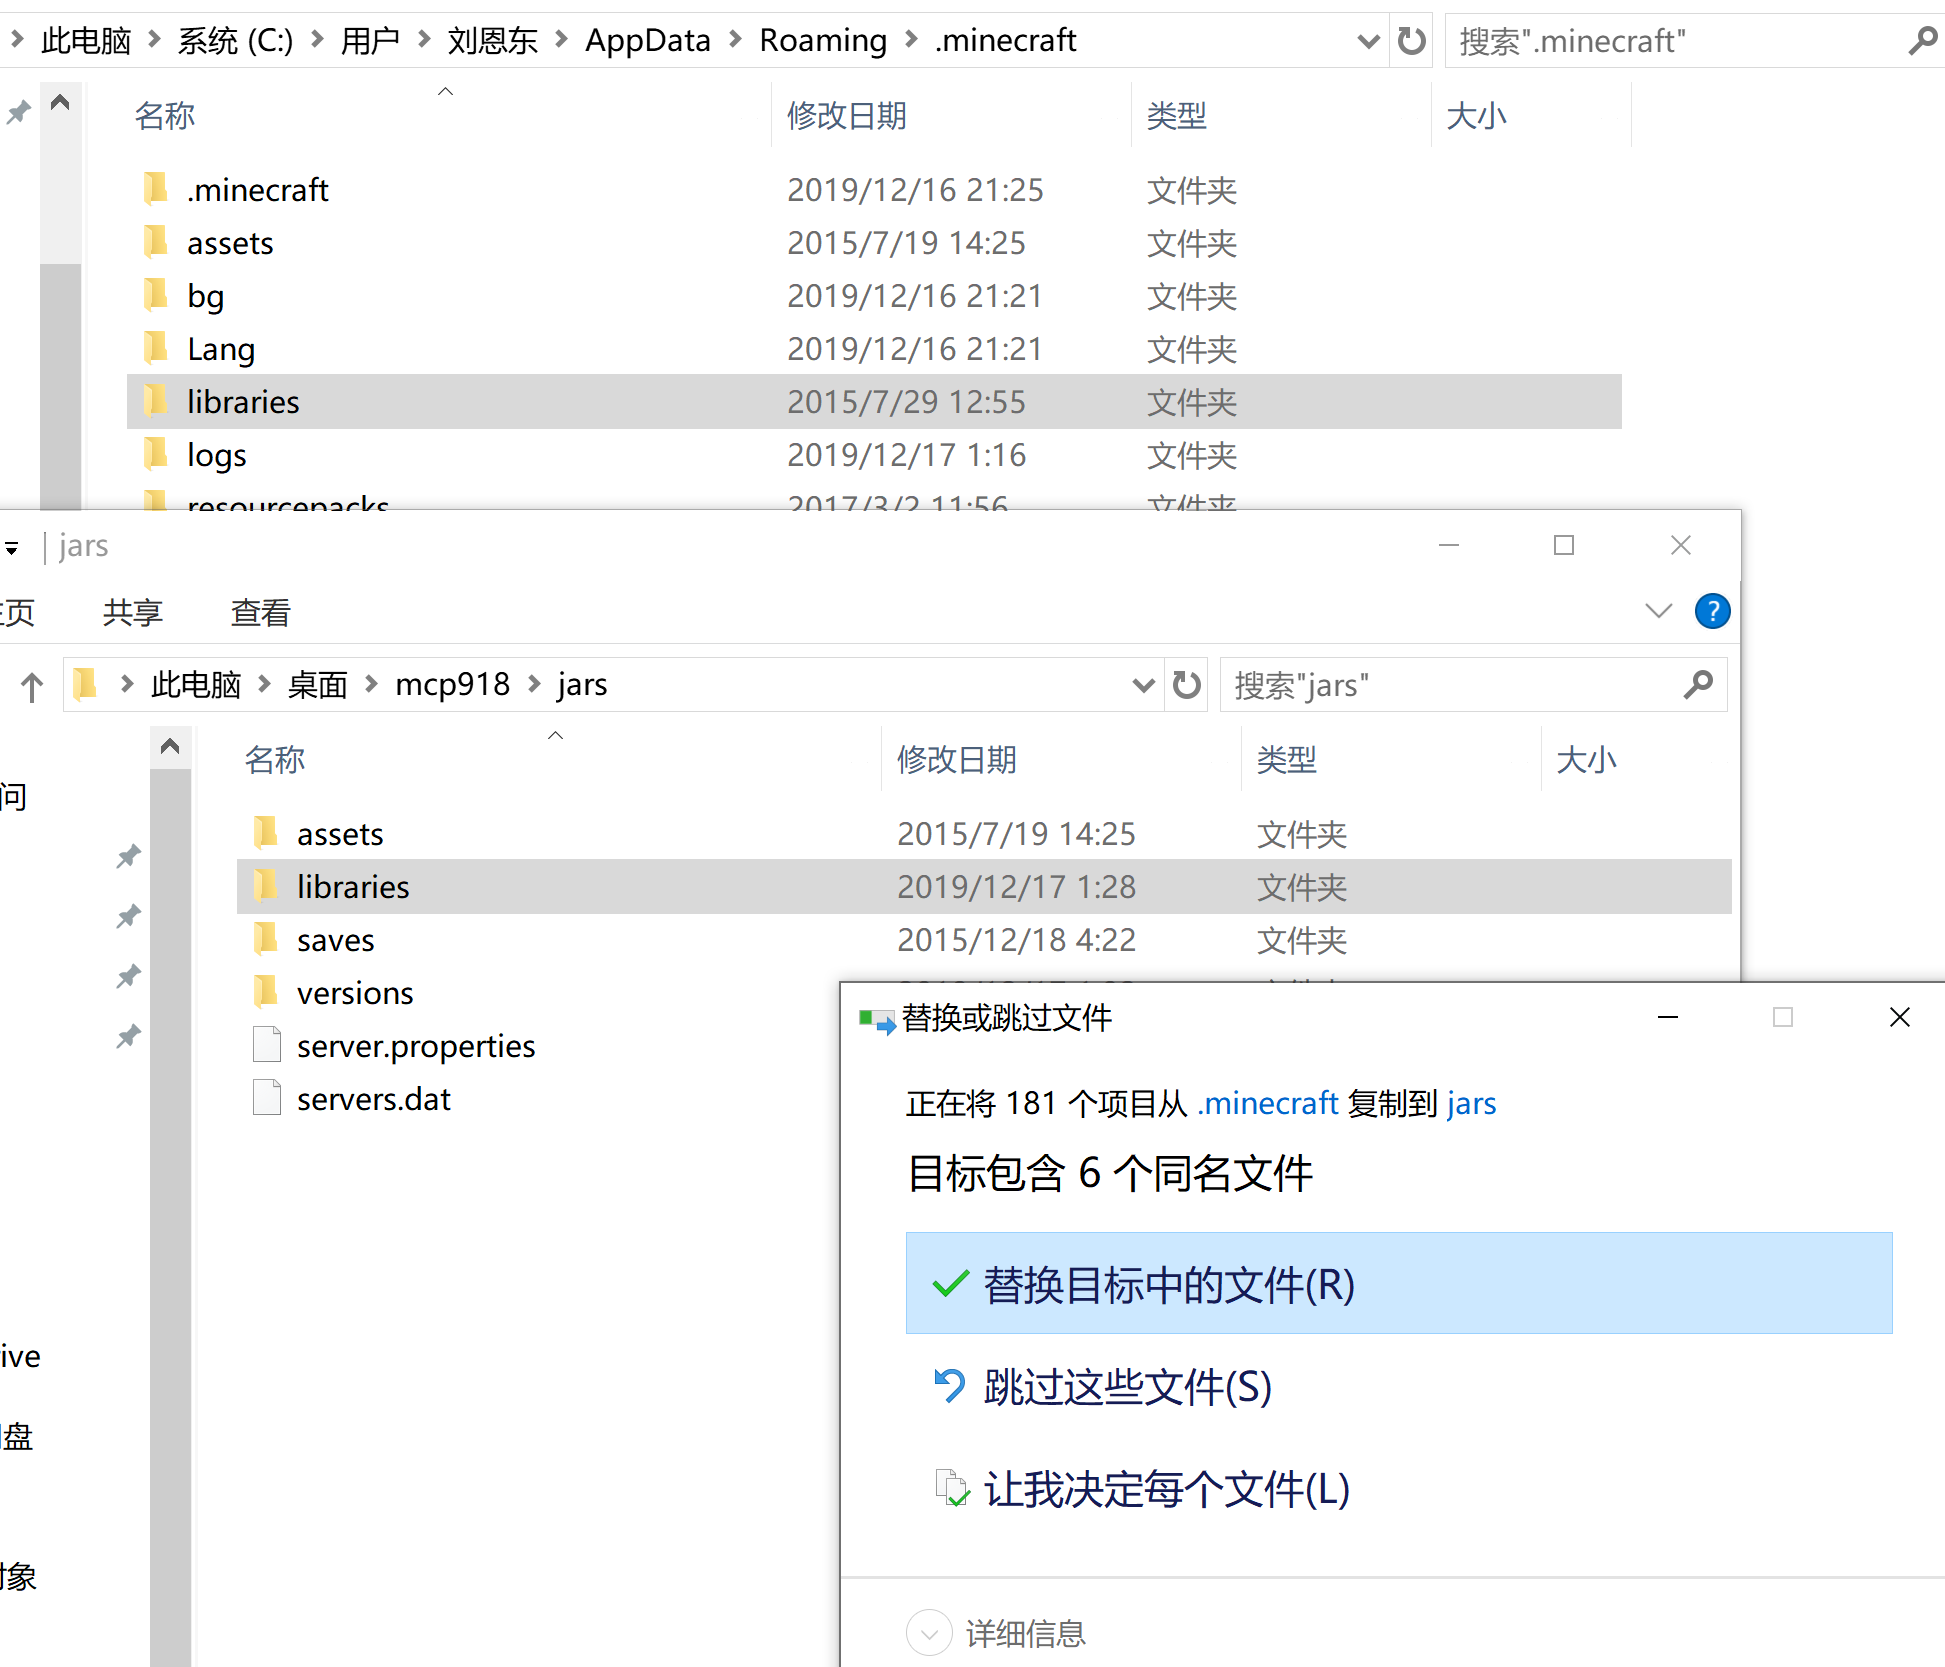Click the jars window vertical scrollbar track
The width and height of the screenshot is (1945, 1667).
(170, 1200)
